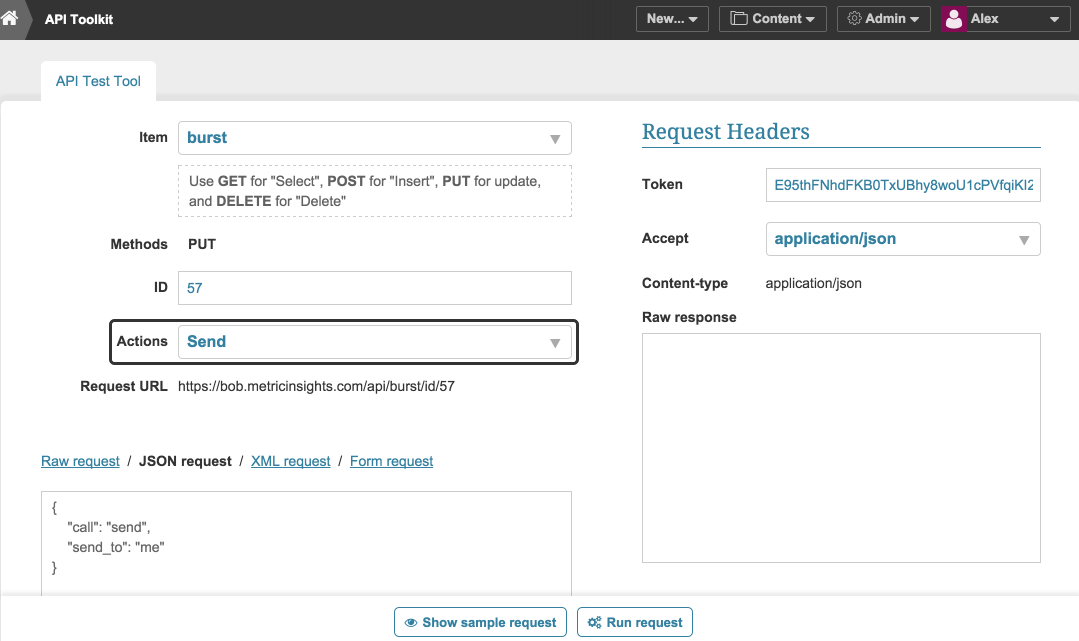Screen dimensions: 1079x641
Task: Click the Token input field
Action: [x=902, y=185]
